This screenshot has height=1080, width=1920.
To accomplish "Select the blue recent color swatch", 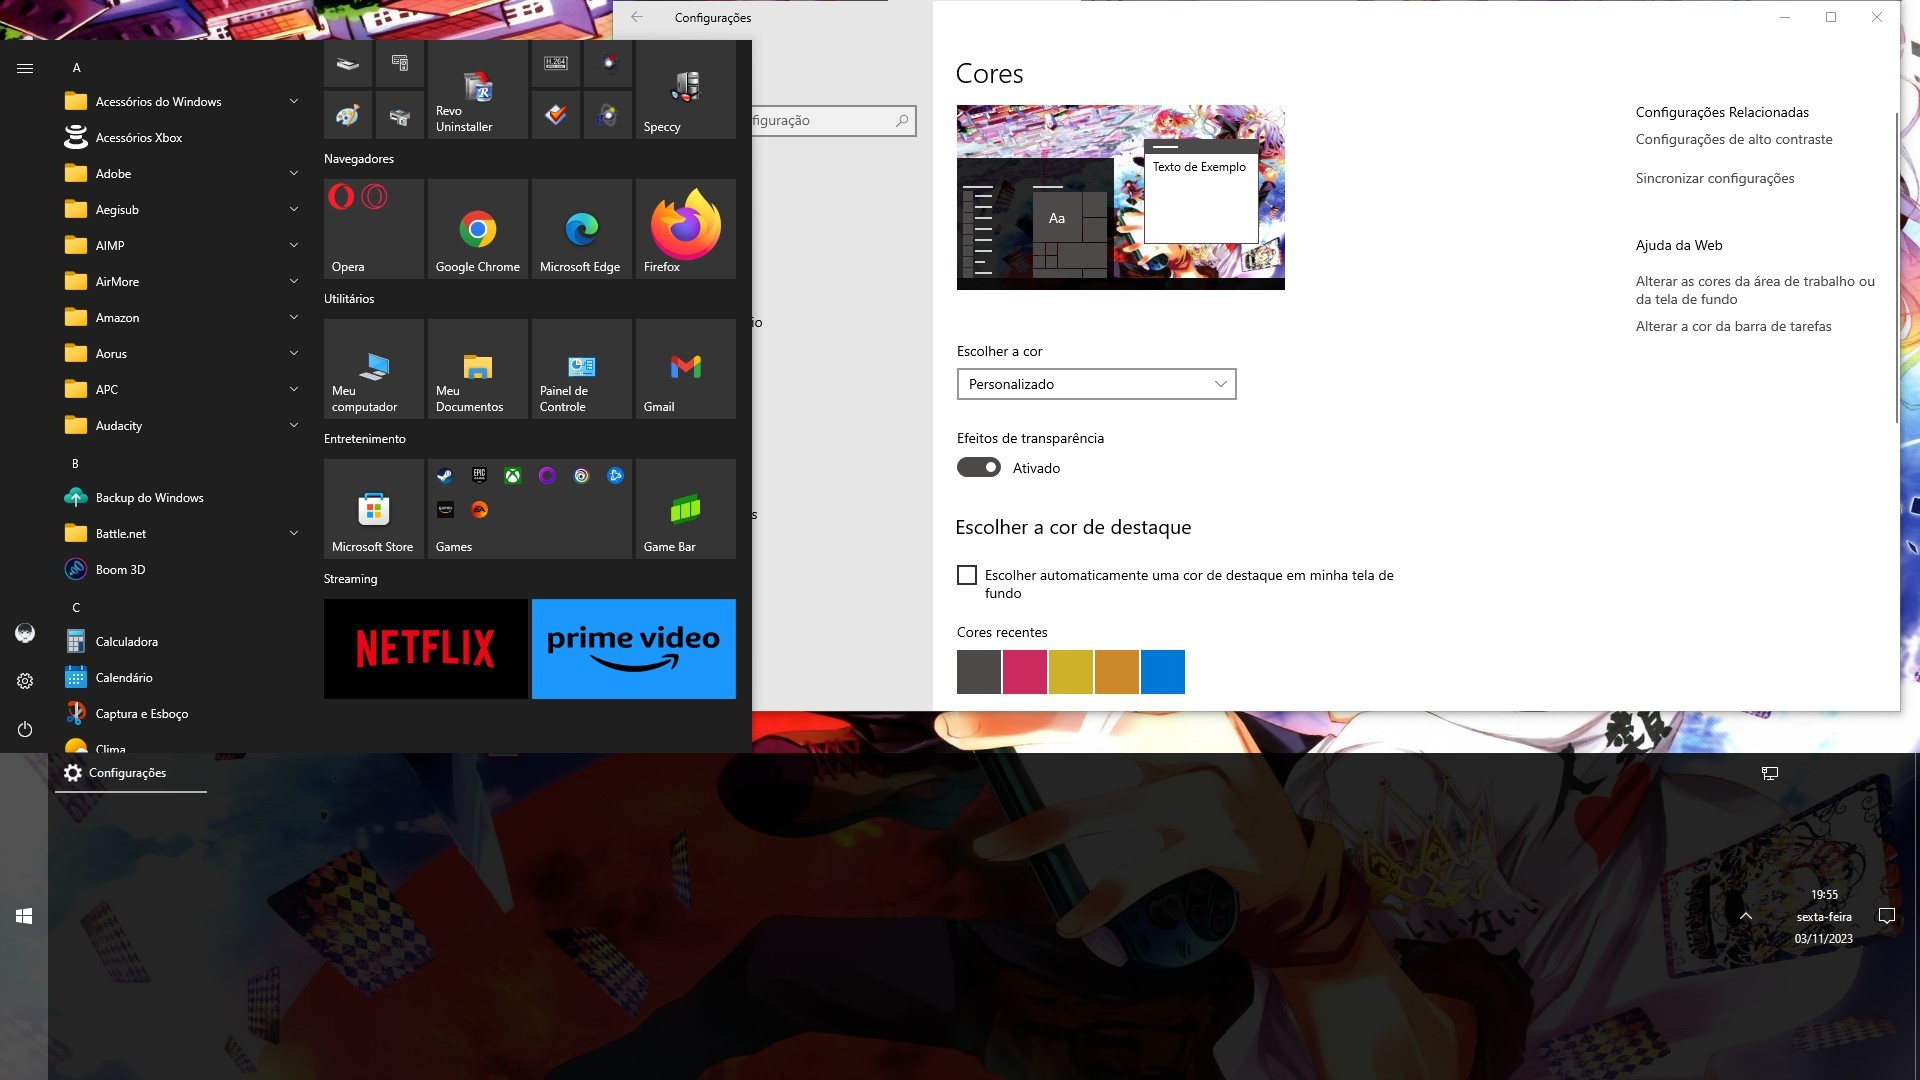I will [x=1162, y=672].
